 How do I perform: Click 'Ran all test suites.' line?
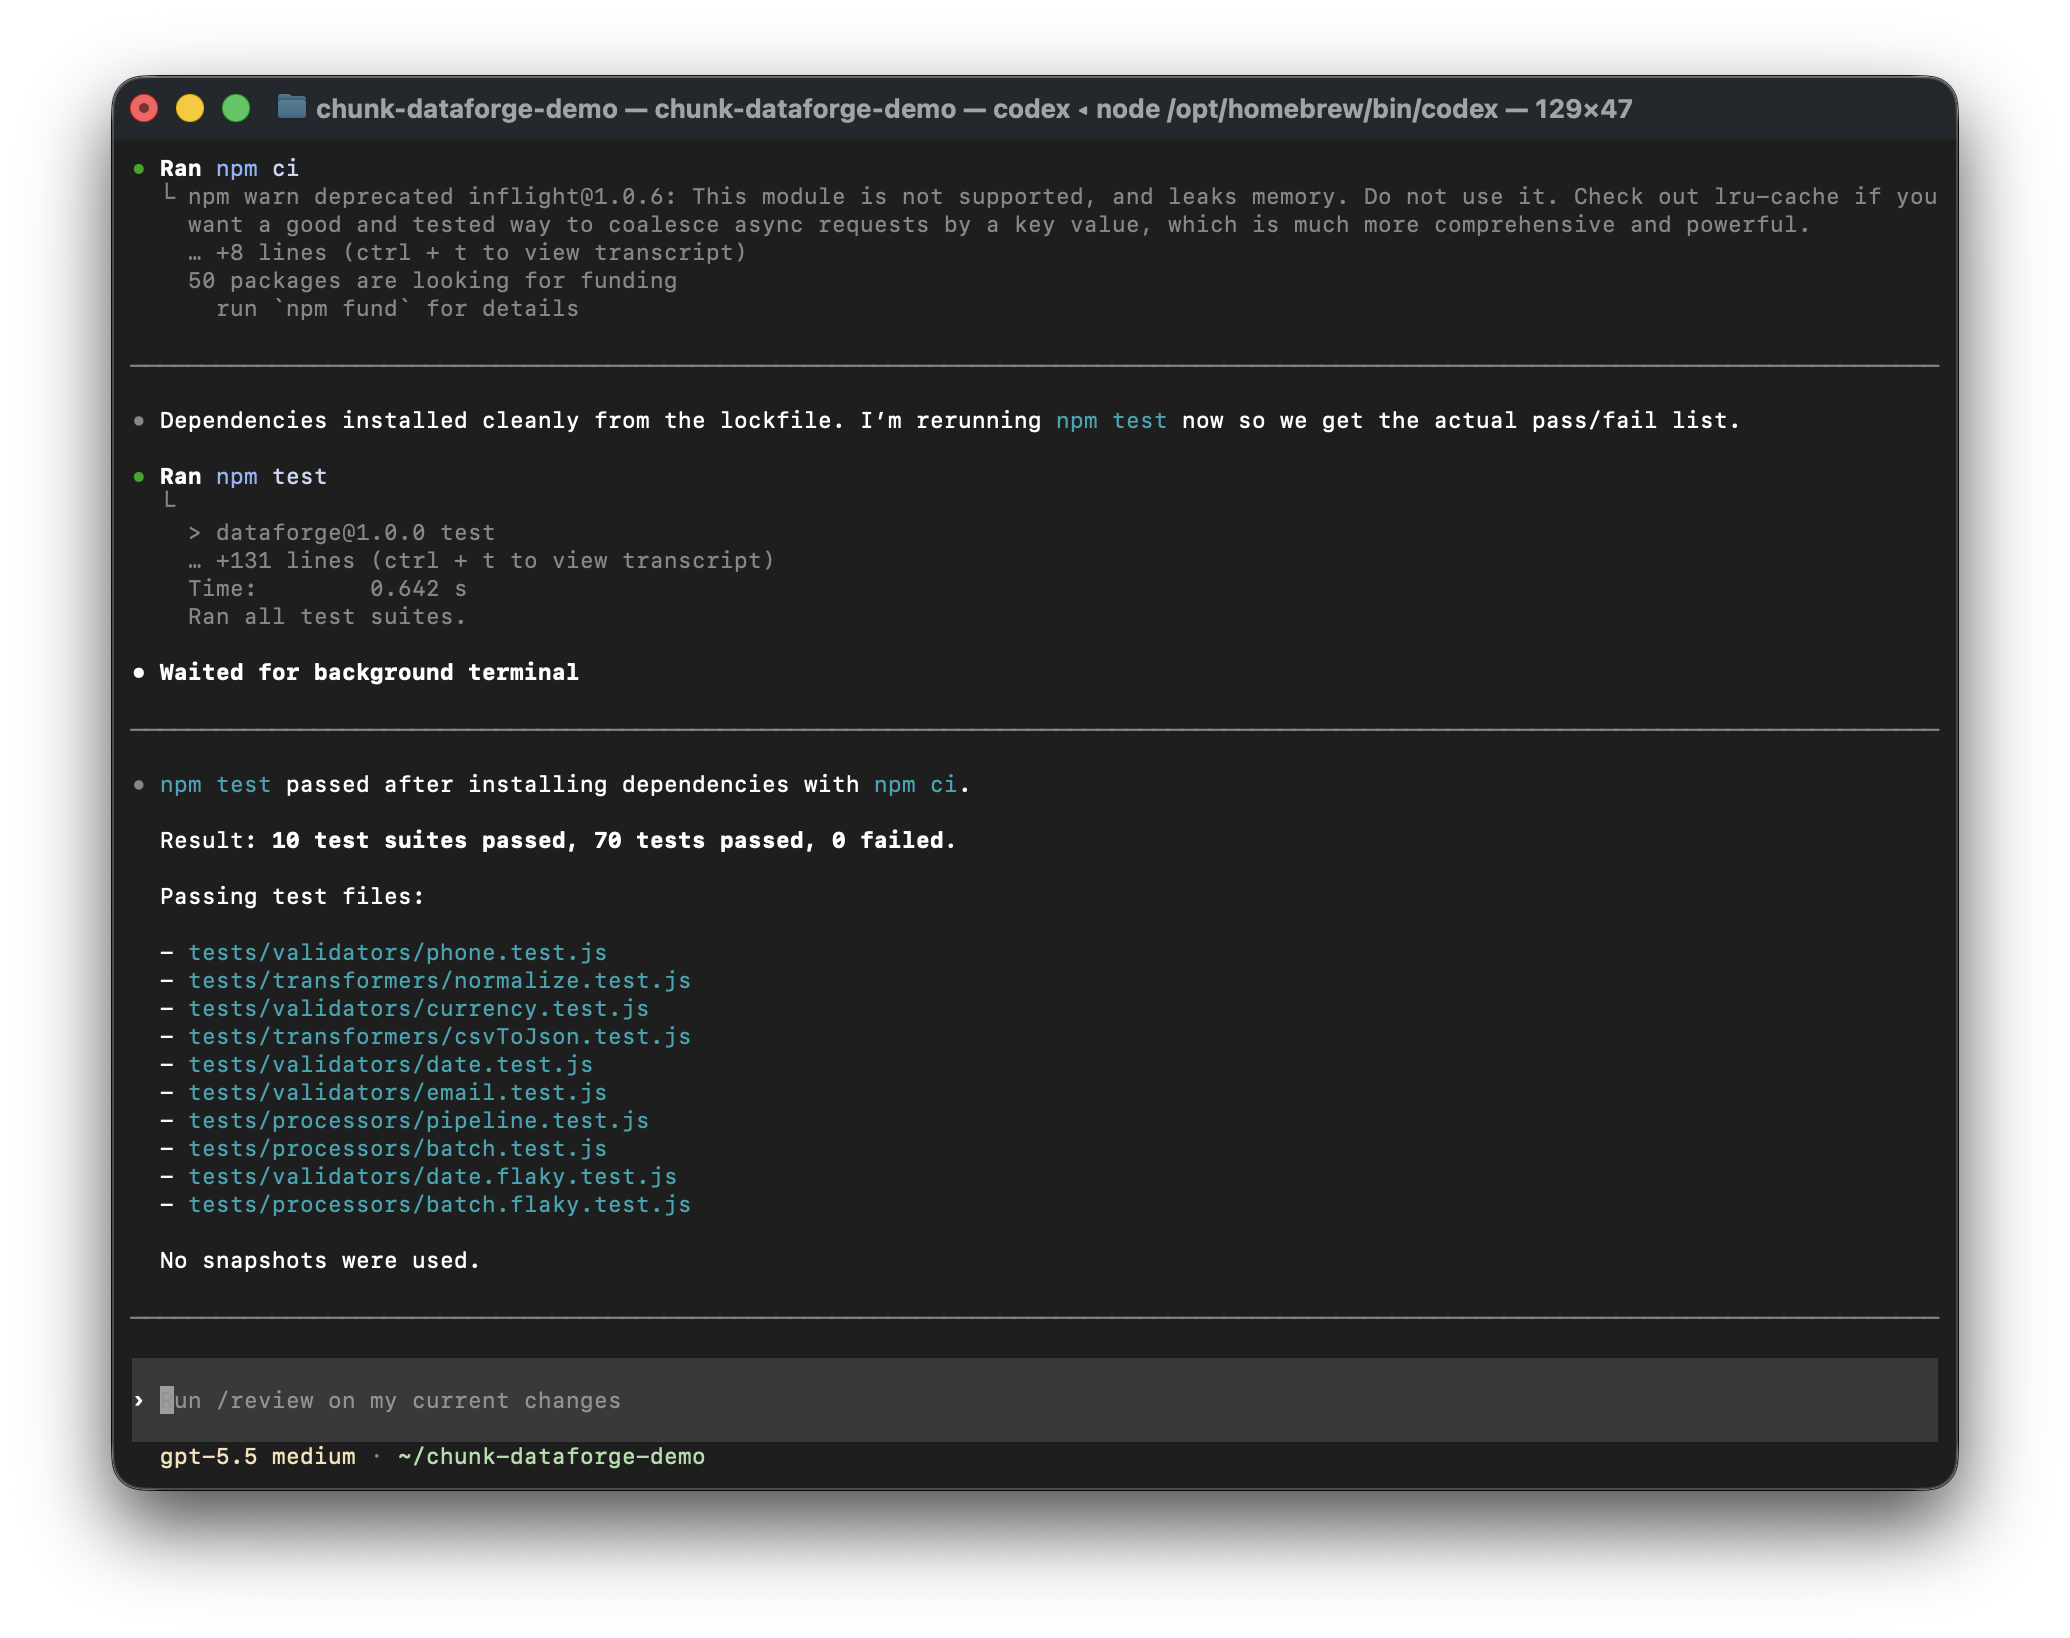(327, 616)
